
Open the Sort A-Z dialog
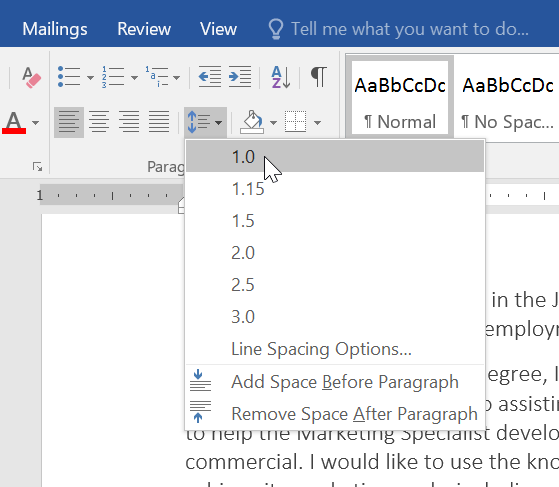tap(281, 77)
